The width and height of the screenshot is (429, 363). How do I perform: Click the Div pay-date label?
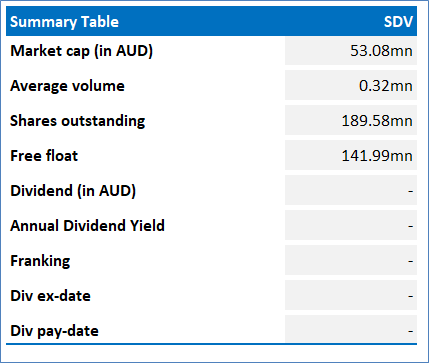coord(54,331)
